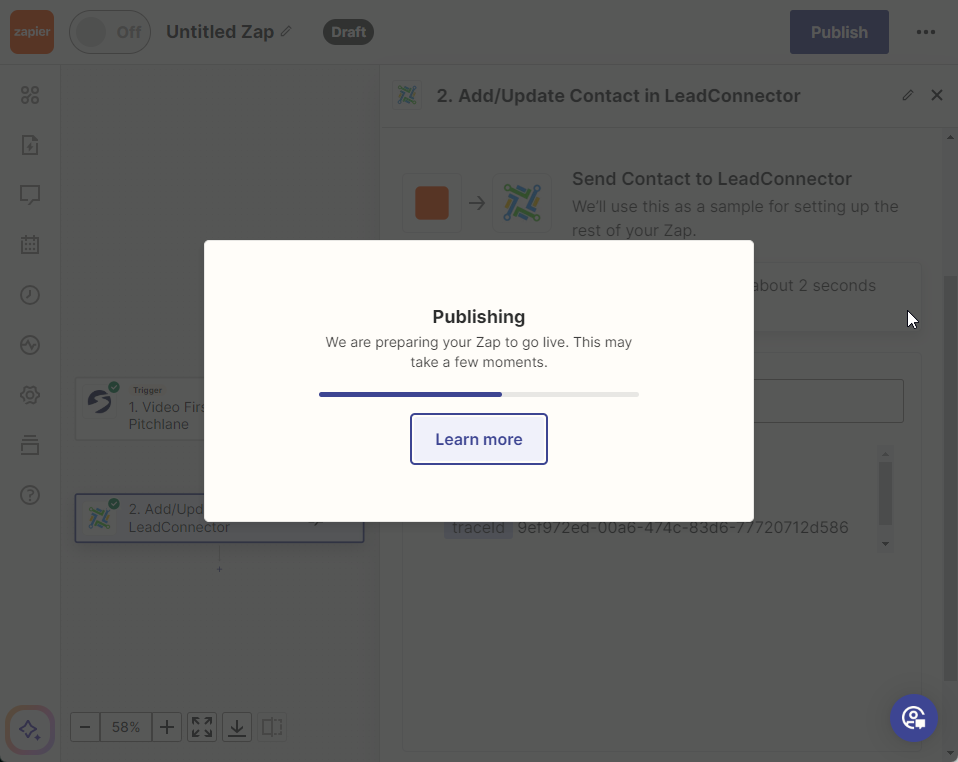Click LeadConnector icon beside Send Contact heading
The image size is (958, 762).
click(x=522, y=203)
